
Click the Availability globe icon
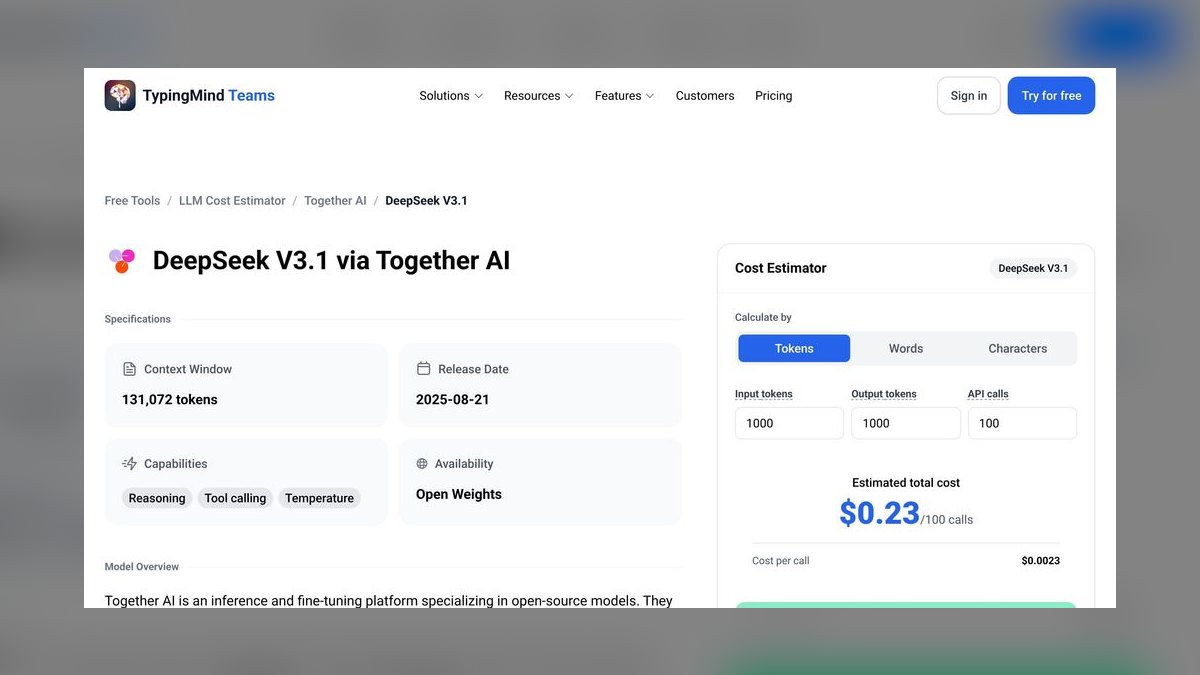click(422, 464)
